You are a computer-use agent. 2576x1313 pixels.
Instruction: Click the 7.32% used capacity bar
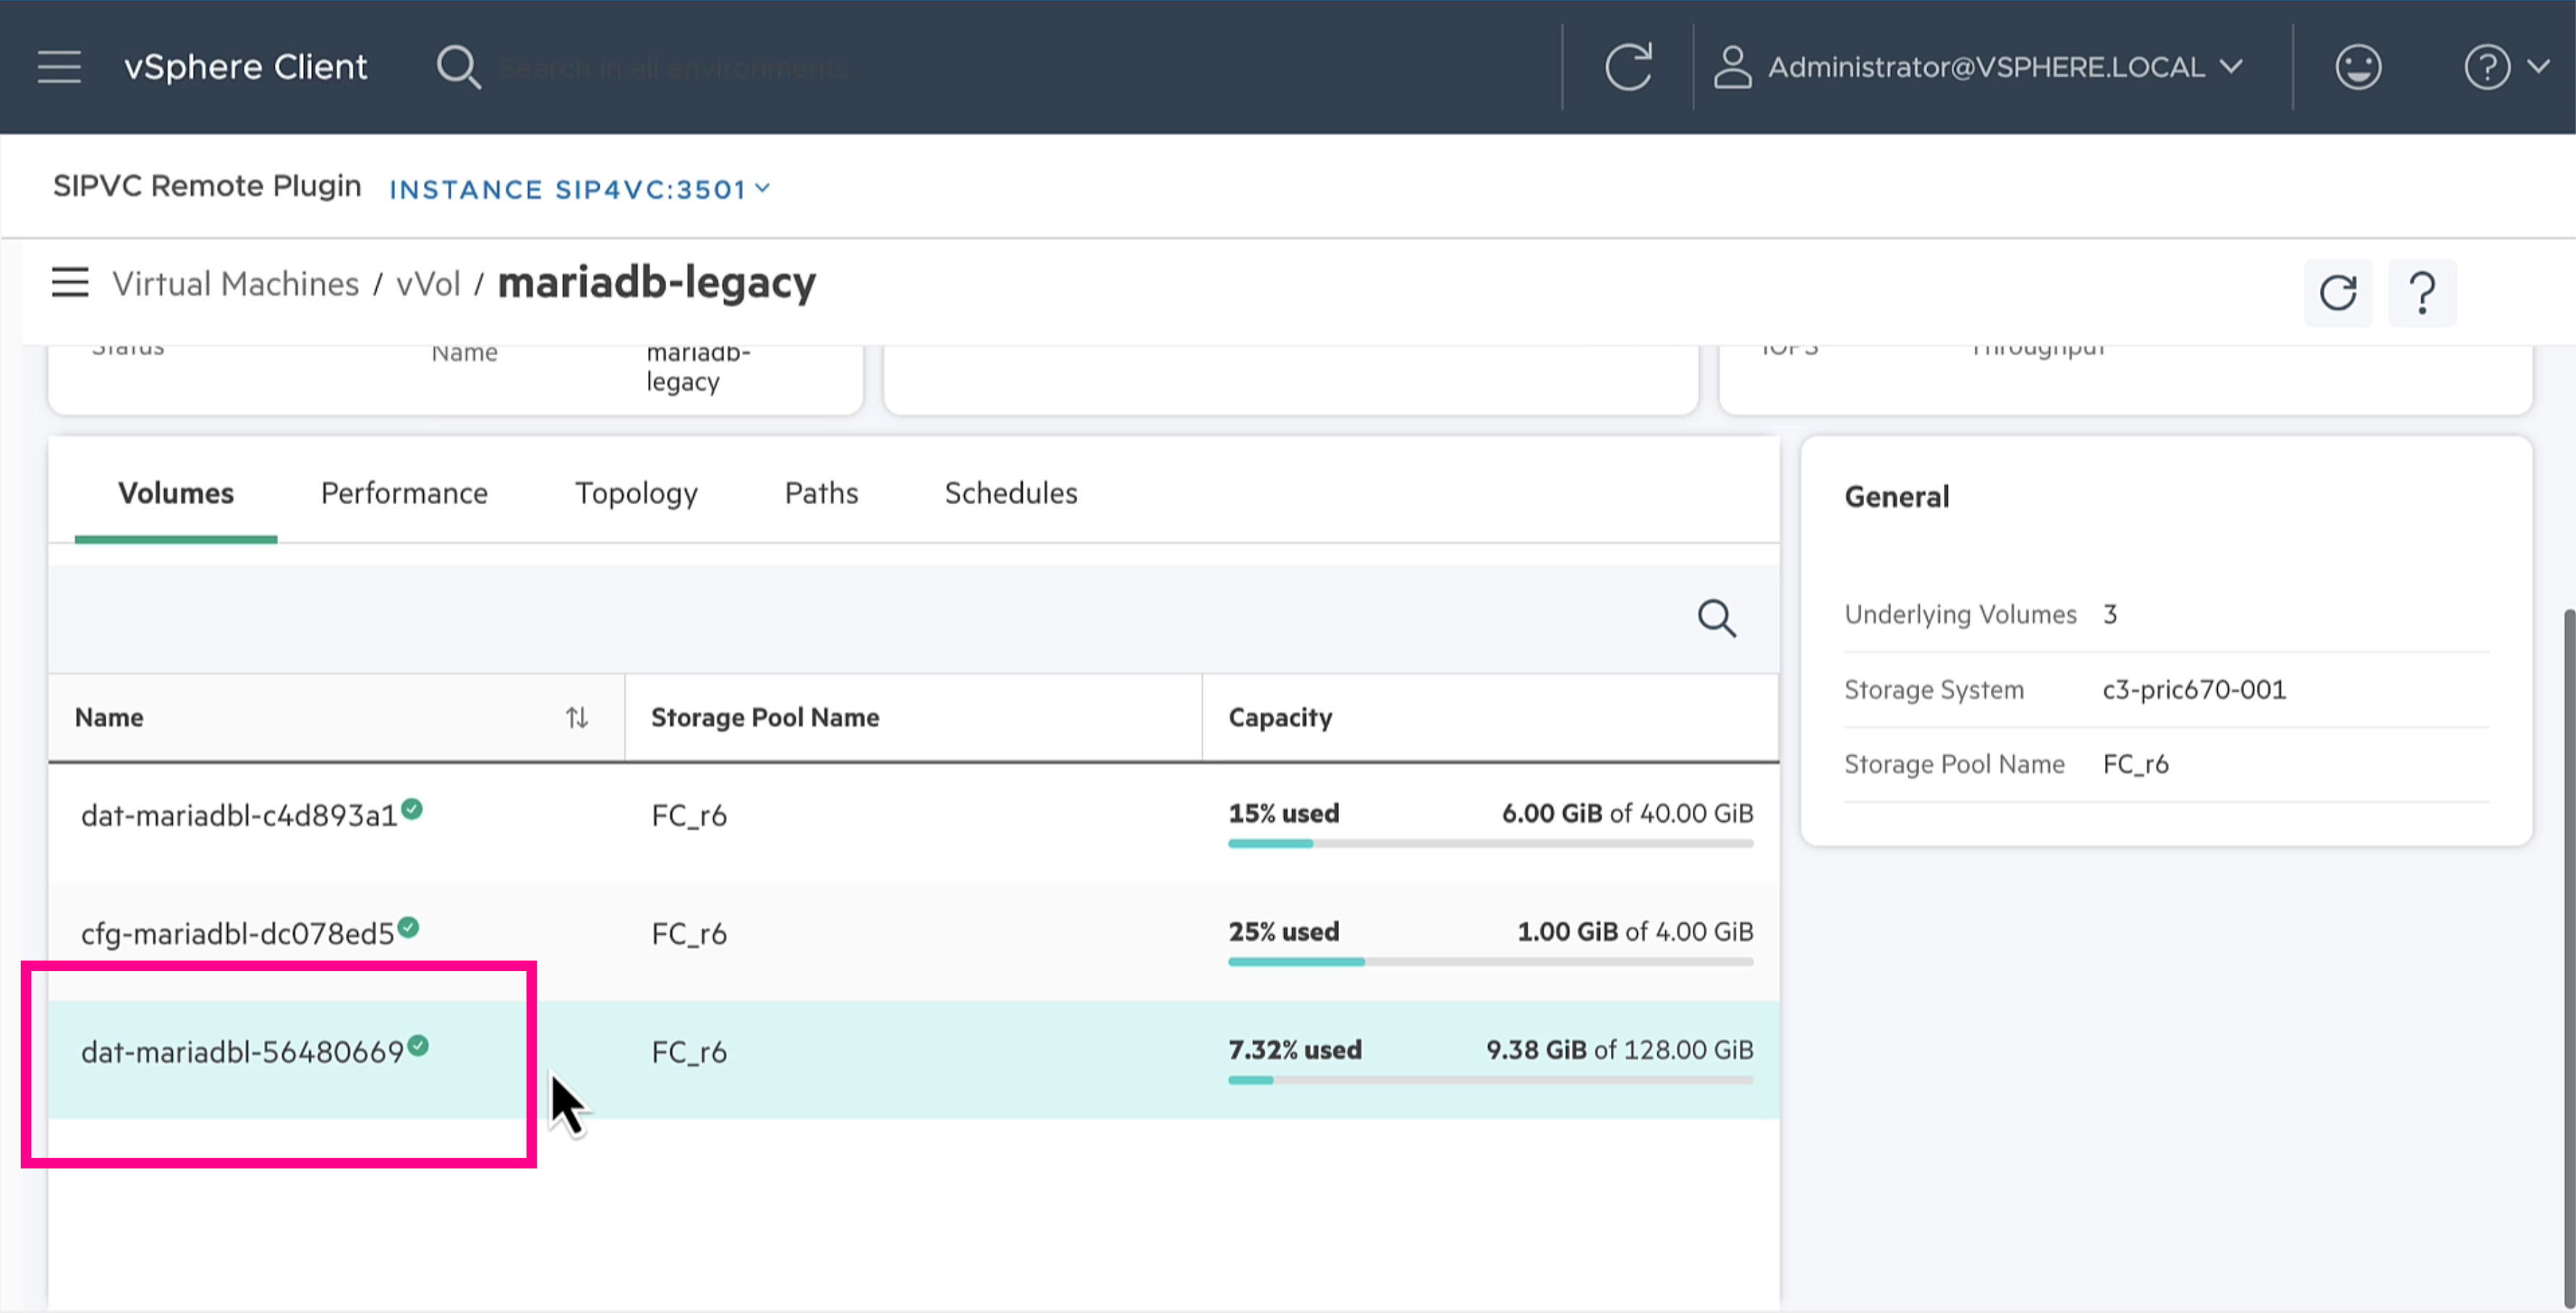pos(1490,1080)
